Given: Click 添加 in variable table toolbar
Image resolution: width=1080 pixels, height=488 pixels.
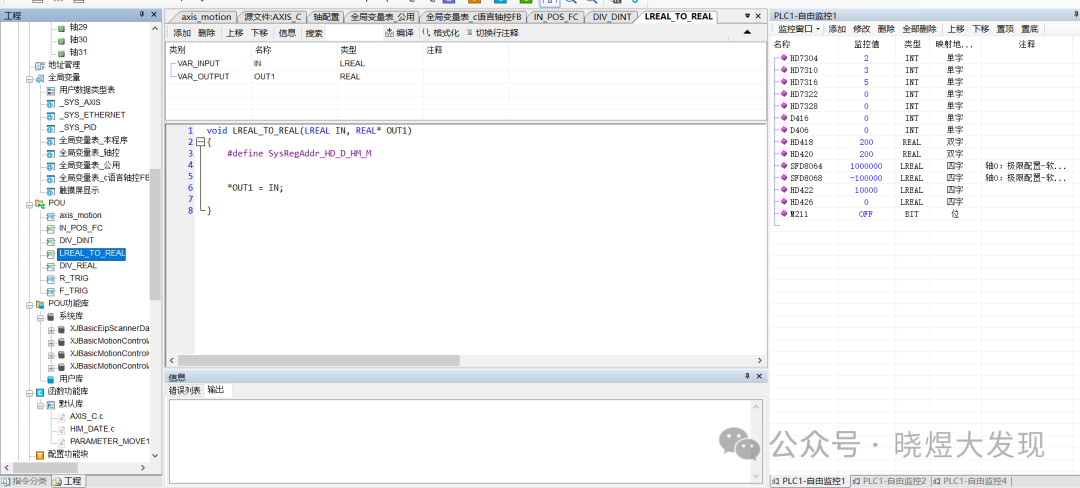Looking at the screenshot, I should point(182,33).
